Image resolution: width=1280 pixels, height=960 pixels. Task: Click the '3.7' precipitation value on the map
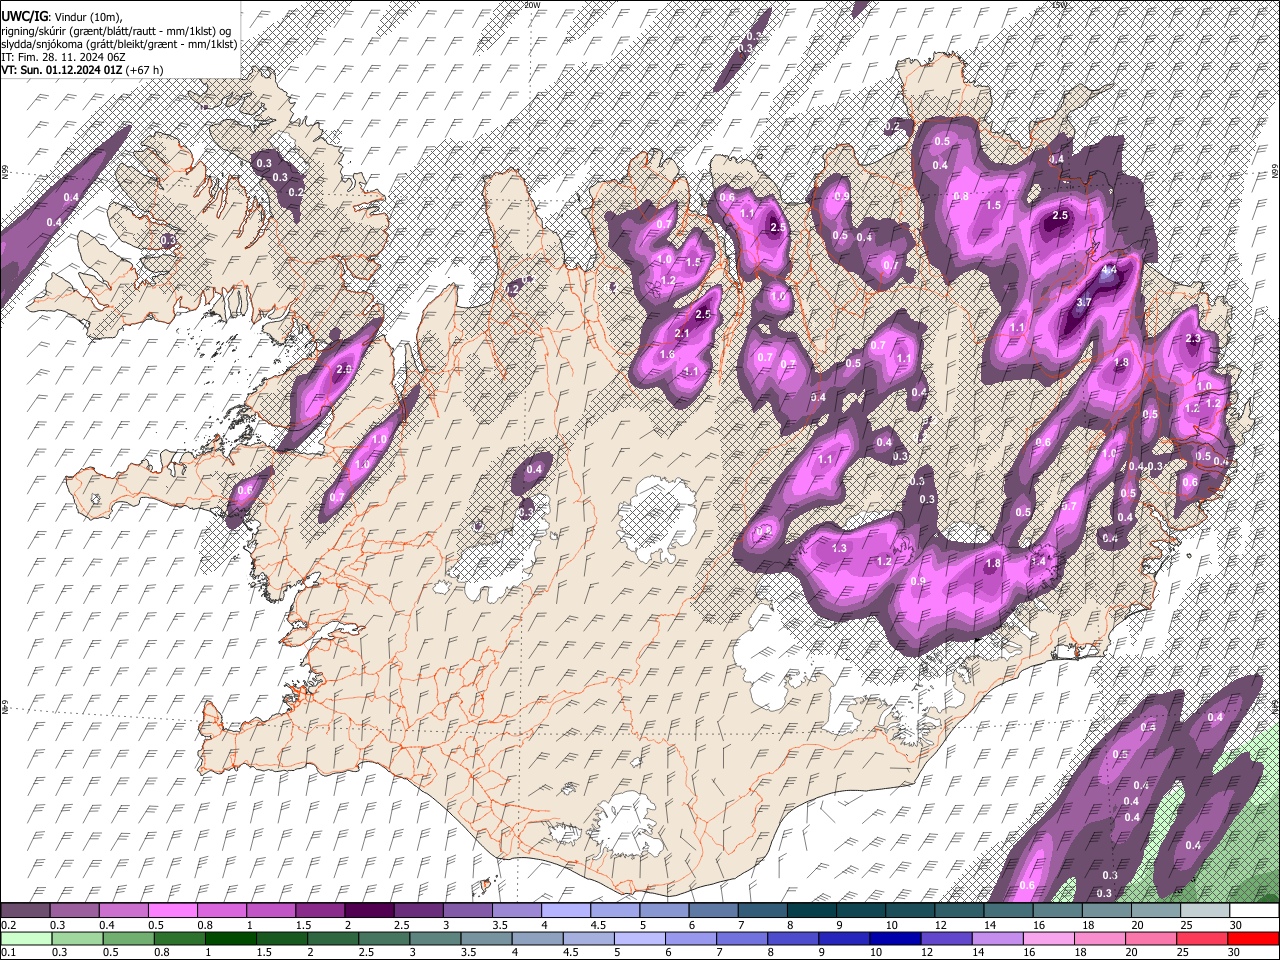click(1084, 302)
